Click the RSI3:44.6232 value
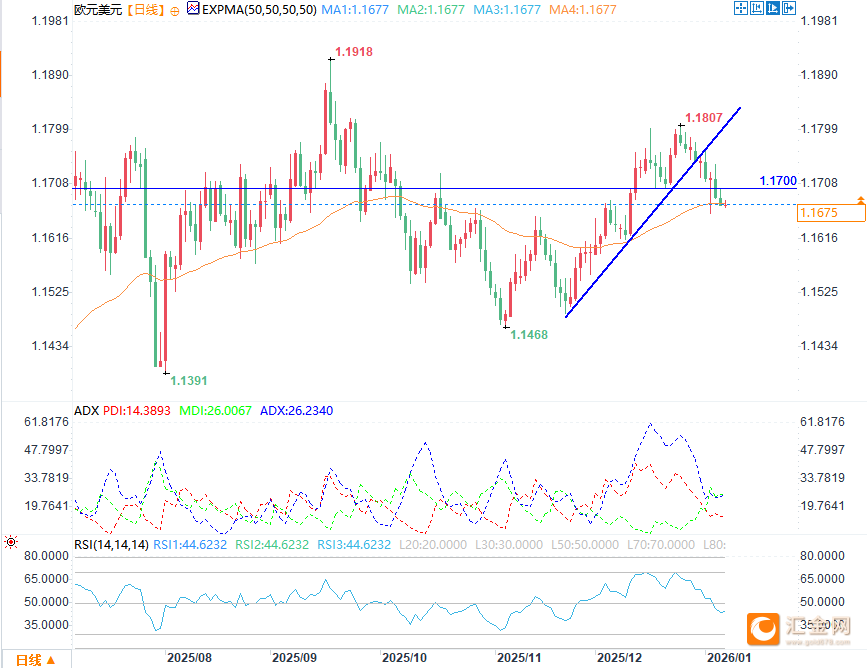This screenshot has width=867, height=668. click(354, 545)
